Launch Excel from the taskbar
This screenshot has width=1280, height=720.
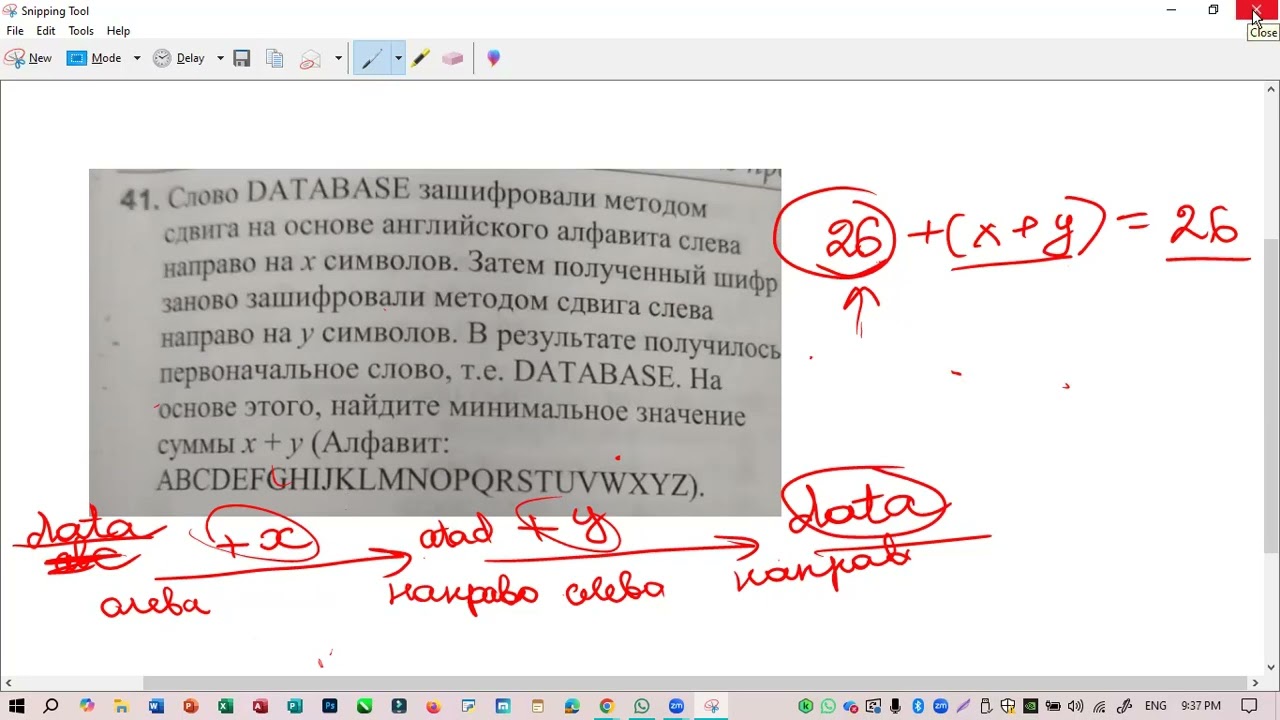(225, 706)
